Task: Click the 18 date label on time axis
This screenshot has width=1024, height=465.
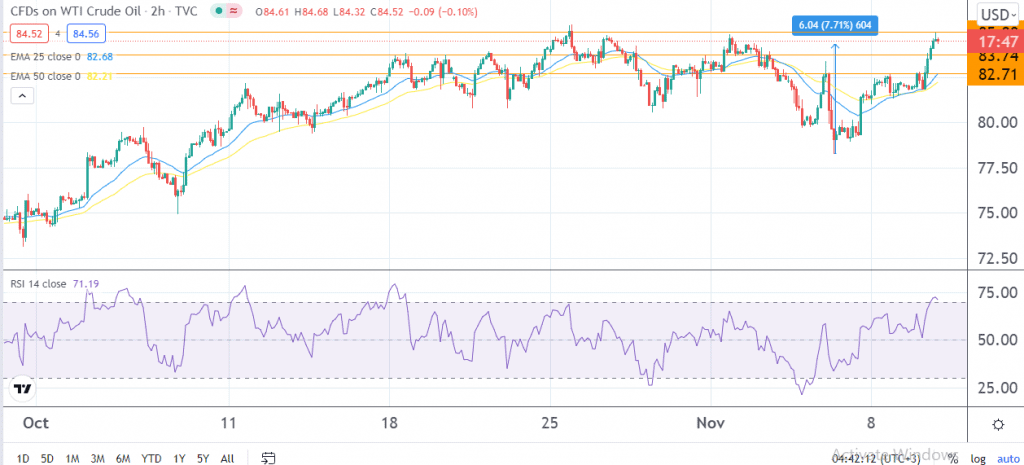Action: coord(389,423)
